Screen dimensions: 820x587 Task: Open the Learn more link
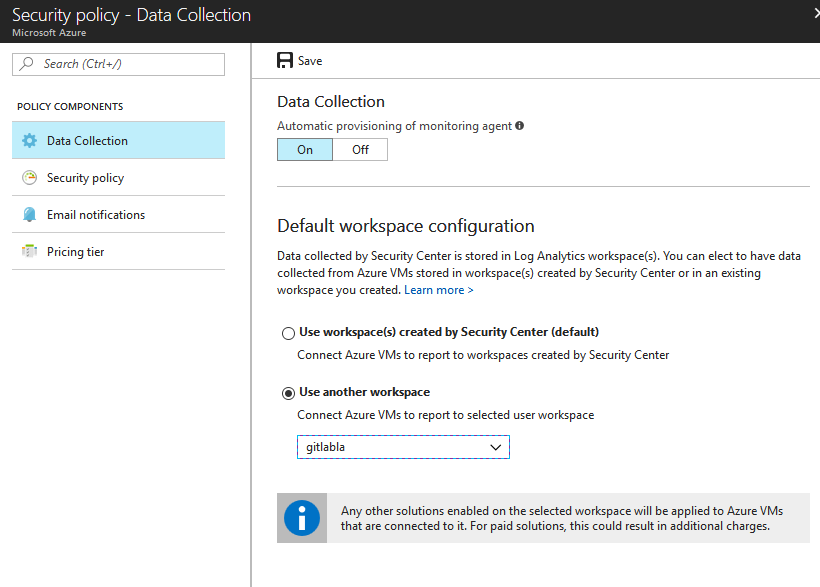coord(438,290)
